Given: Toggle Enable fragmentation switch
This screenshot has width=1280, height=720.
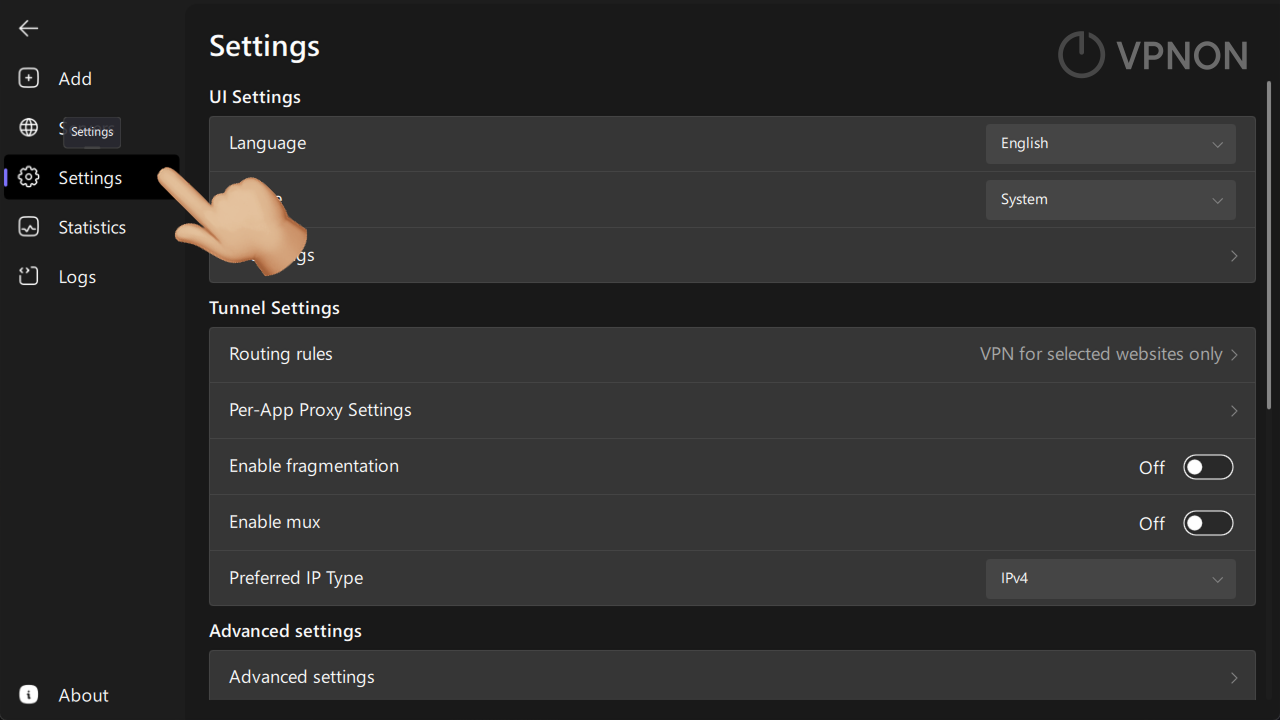Looking at the screenshot, I should tap(1208, 467).
